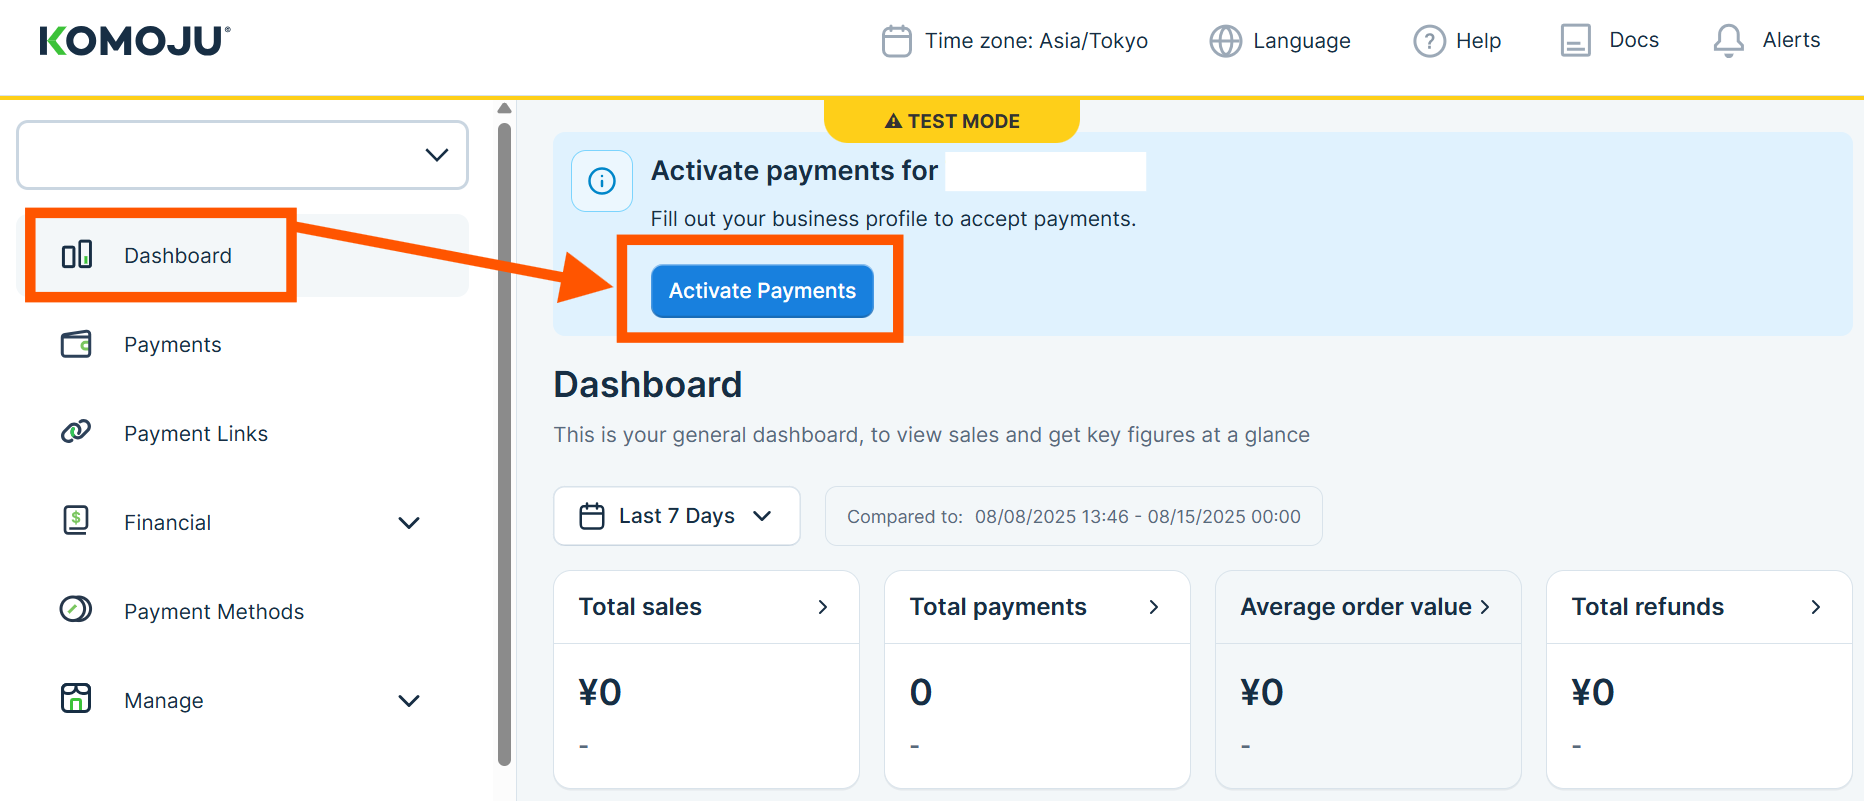Click the sidebar vertical scrollbar
1864x801 pixels.
tap(504, 440)
